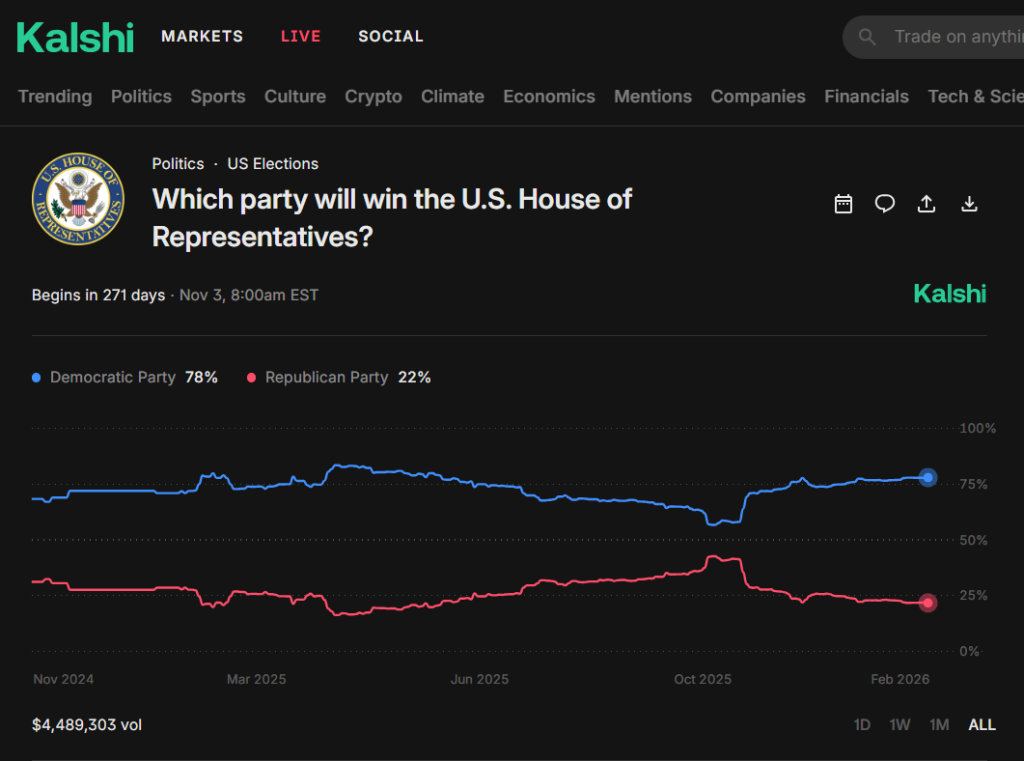Select the 1M chart range
Screen dimensions: 1024x761
[x=939, y=724]
